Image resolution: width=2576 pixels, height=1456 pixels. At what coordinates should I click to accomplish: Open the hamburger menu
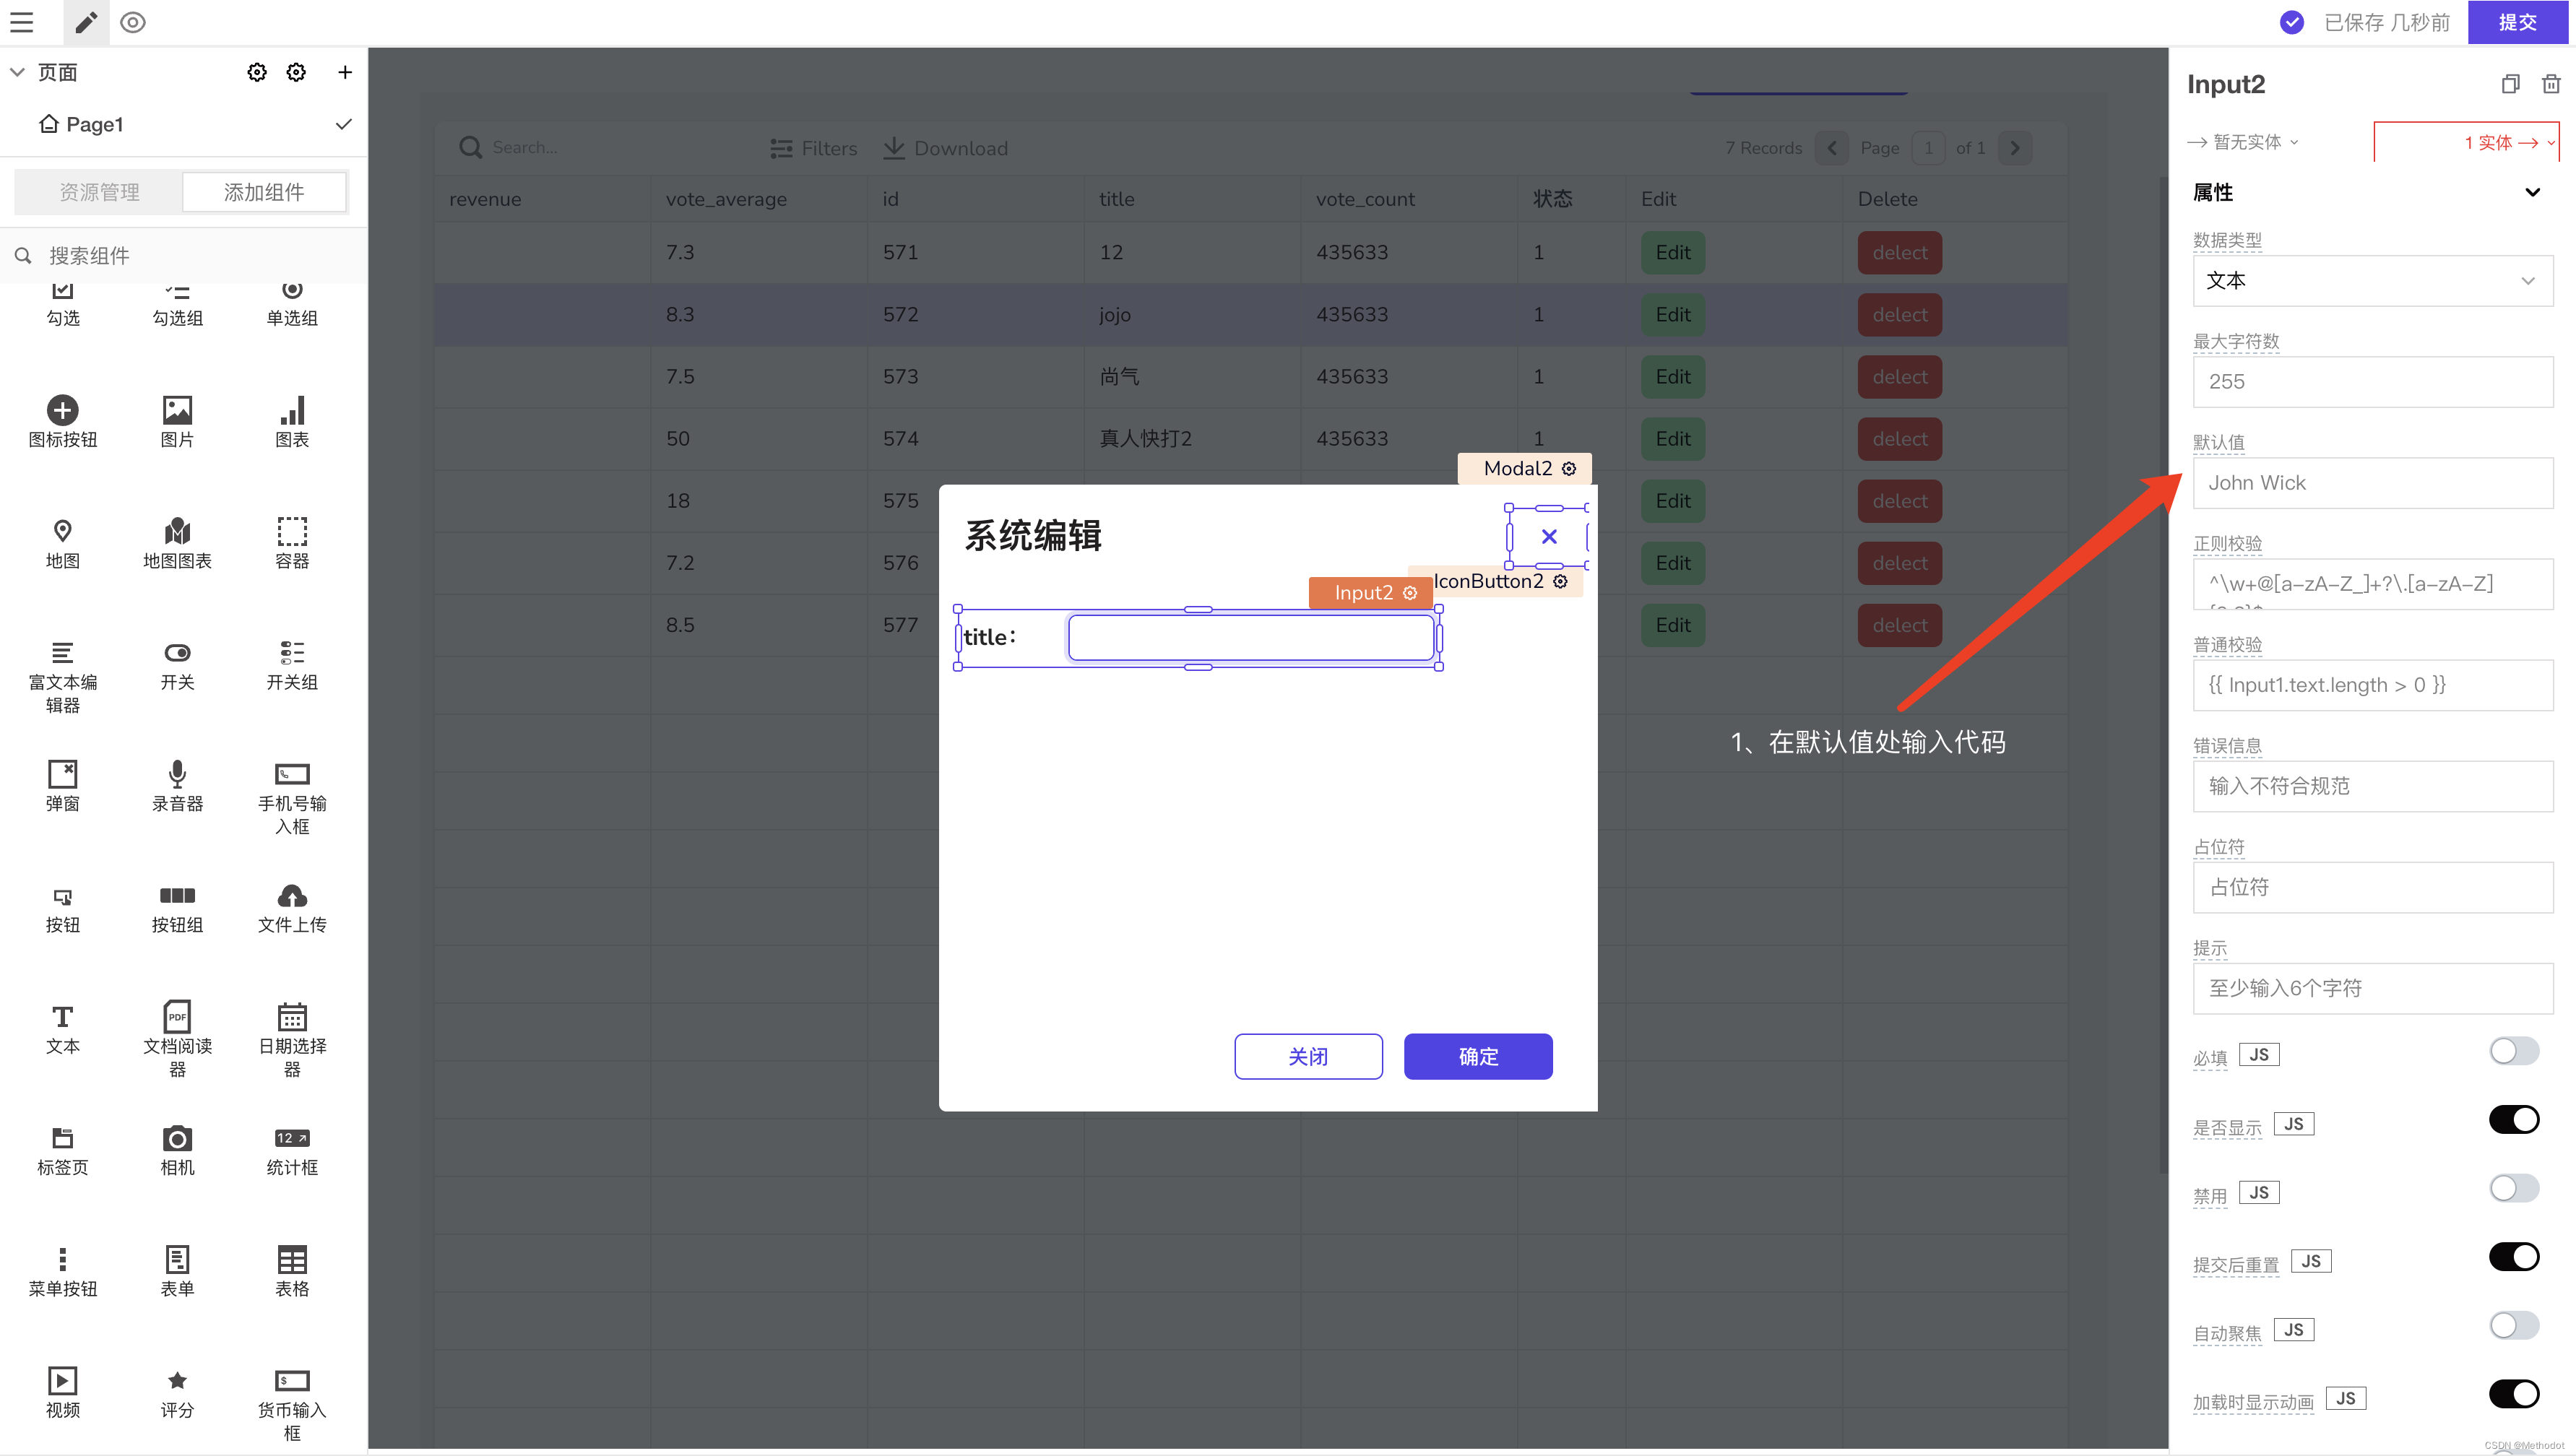[x=21, y=22]
